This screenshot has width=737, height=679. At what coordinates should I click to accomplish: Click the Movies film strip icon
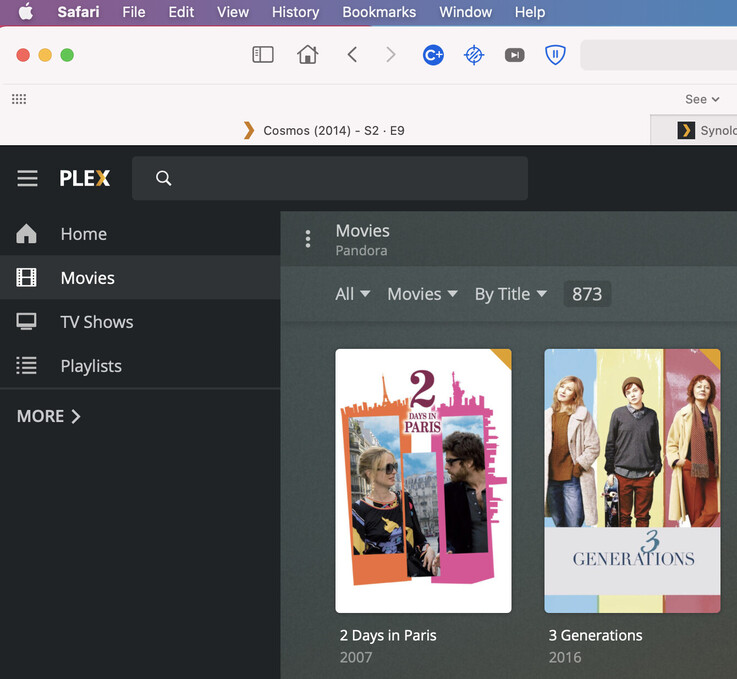[x=26, y=278]
